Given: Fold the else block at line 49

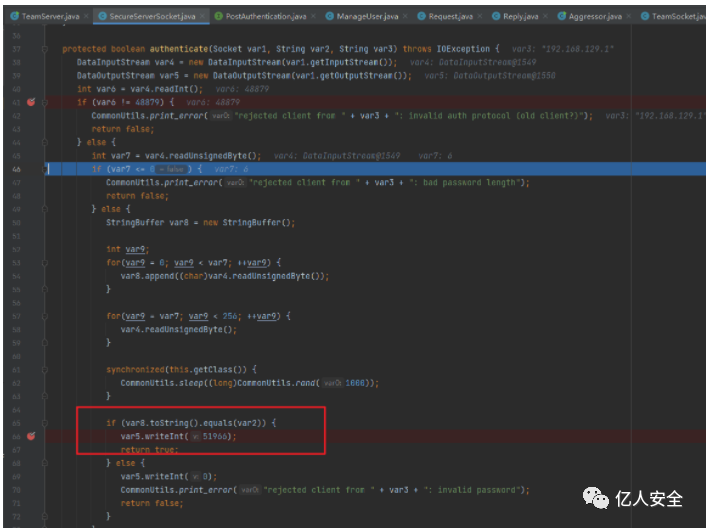Looking at the screenshot, I should [45, 209].
